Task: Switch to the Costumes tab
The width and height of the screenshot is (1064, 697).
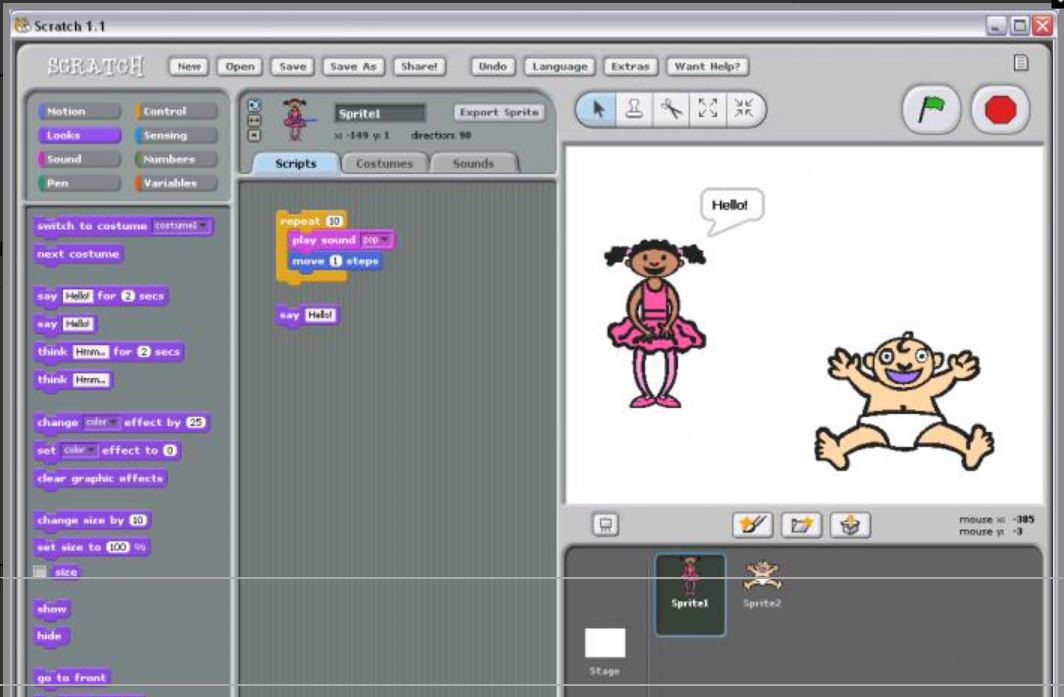Action: (x=384, y=164)
